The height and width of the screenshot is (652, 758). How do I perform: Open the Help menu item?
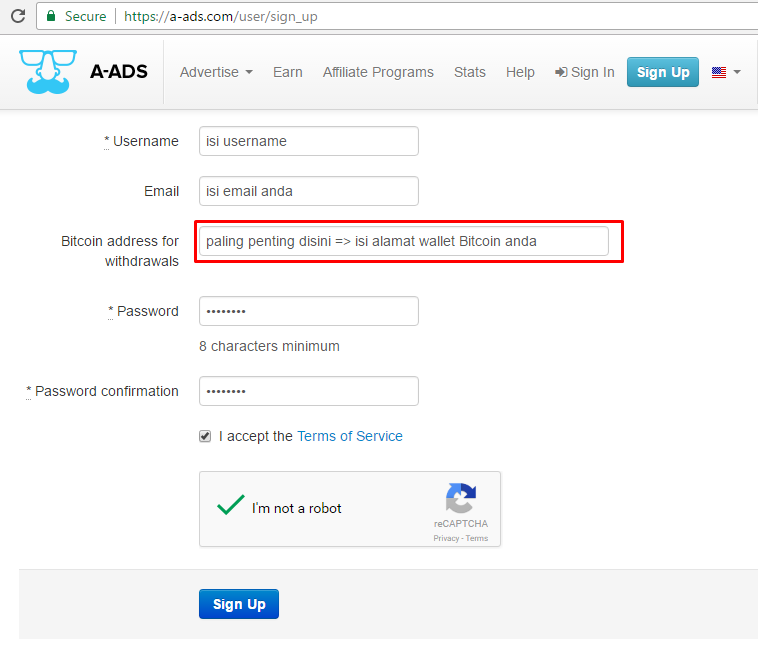coord(520,72)
